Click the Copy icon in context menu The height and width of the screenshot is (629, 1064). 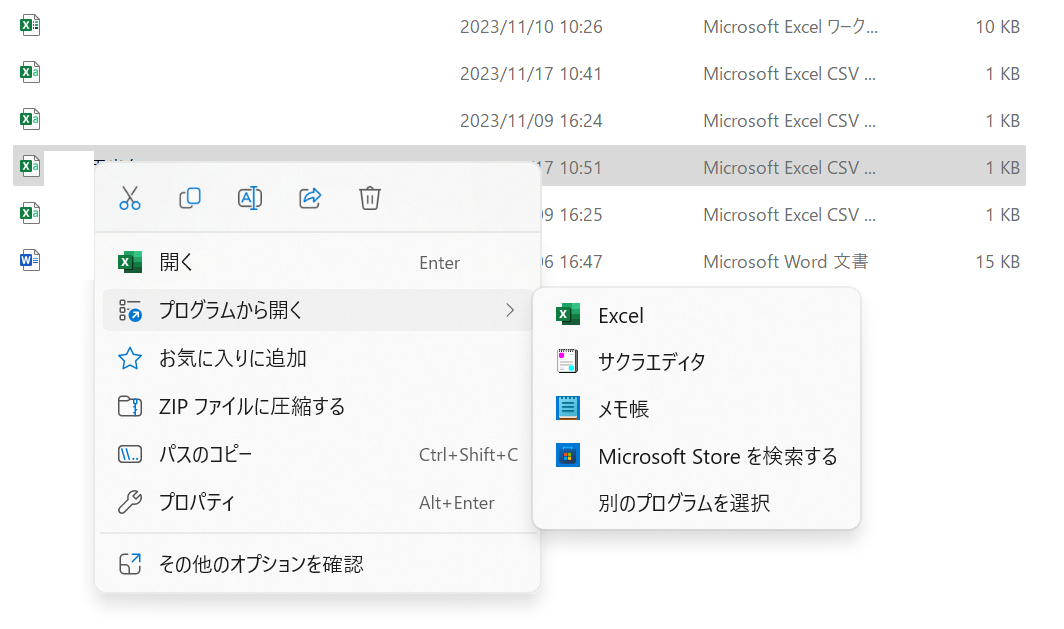pyautogui.click(x=189, y=198)
